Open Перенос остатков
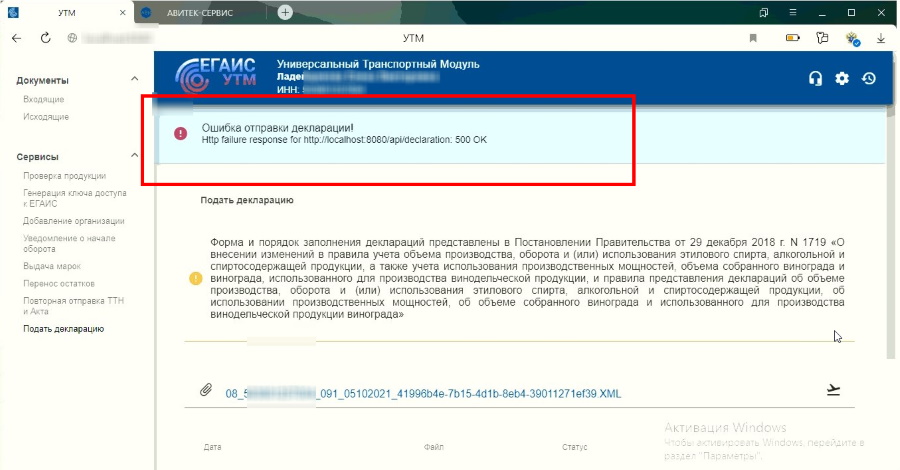 point(59,283)
